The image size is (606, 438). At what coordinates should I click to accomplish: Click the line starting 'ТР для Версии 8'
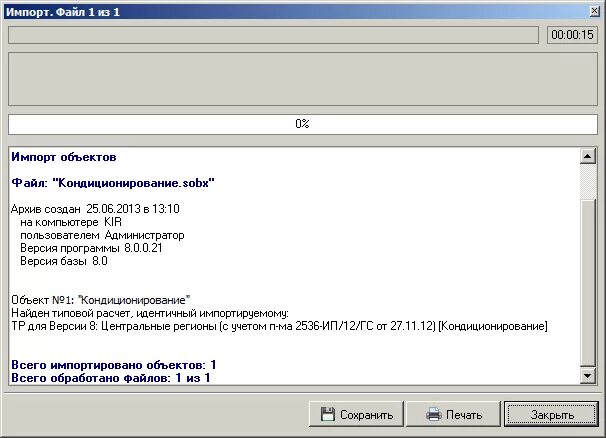pyautogui.click(x=279, y=326)
